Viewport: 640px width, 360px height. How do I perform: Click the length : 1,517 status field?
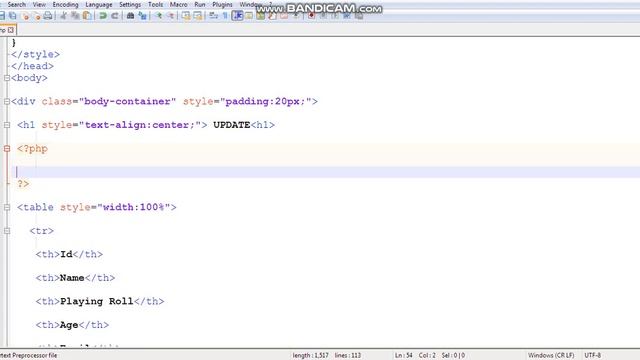[x=310, y=356]
